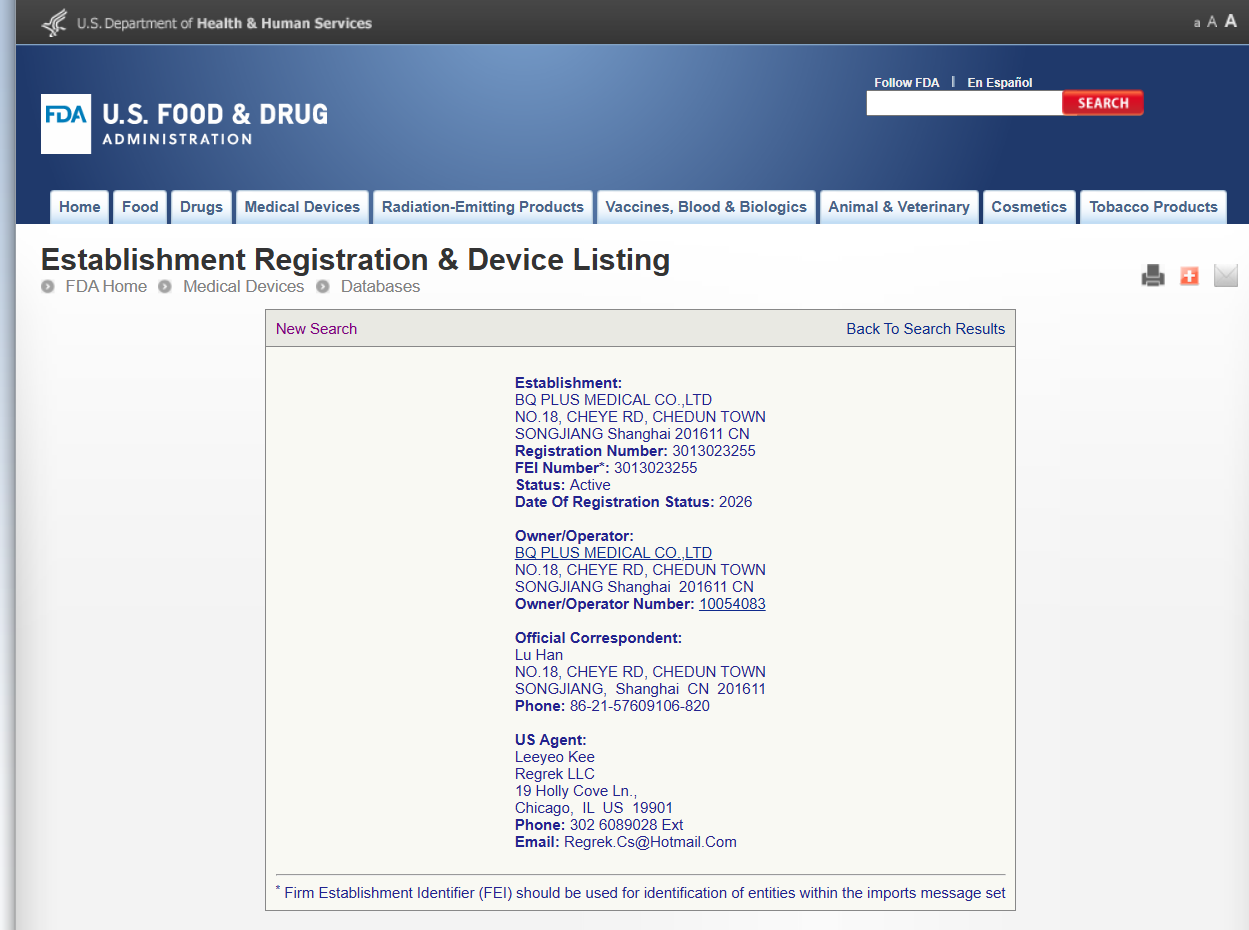Click the FEI Number 3013023255 line
This screenshot has width=1249, height=930.
(x=606, y=468)
